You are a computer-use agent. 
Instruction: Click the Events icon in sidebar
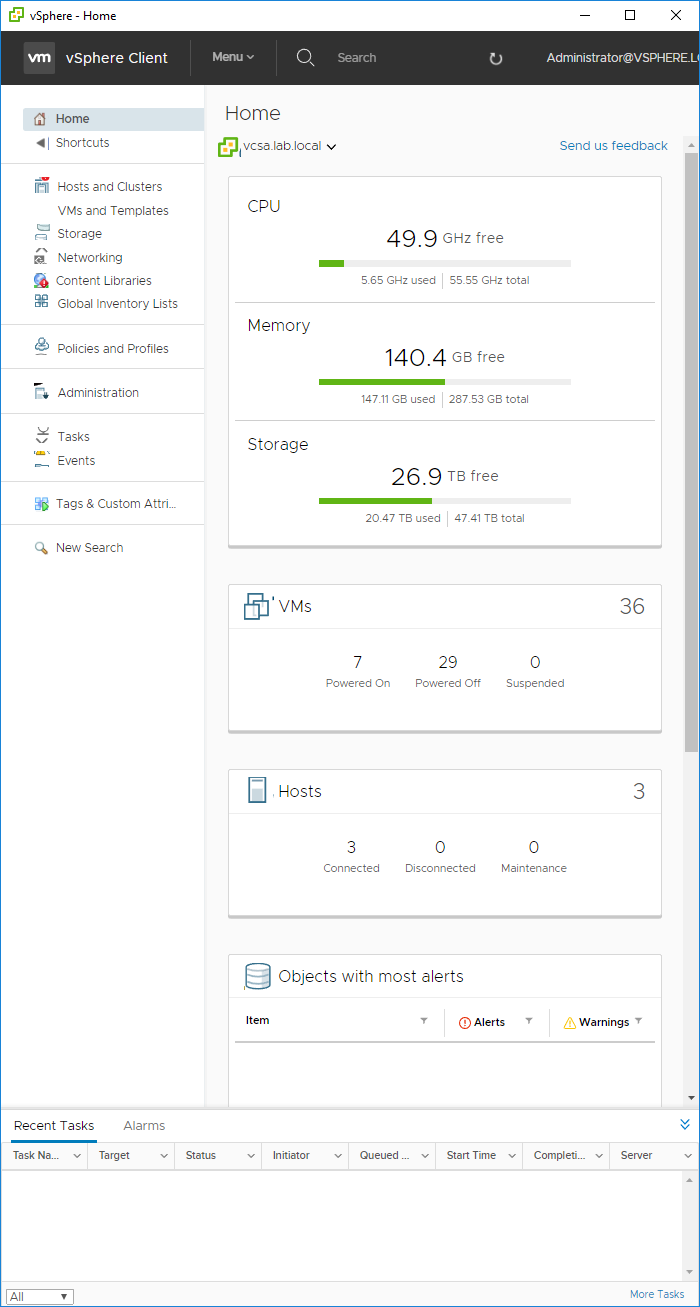pos(41,459)
